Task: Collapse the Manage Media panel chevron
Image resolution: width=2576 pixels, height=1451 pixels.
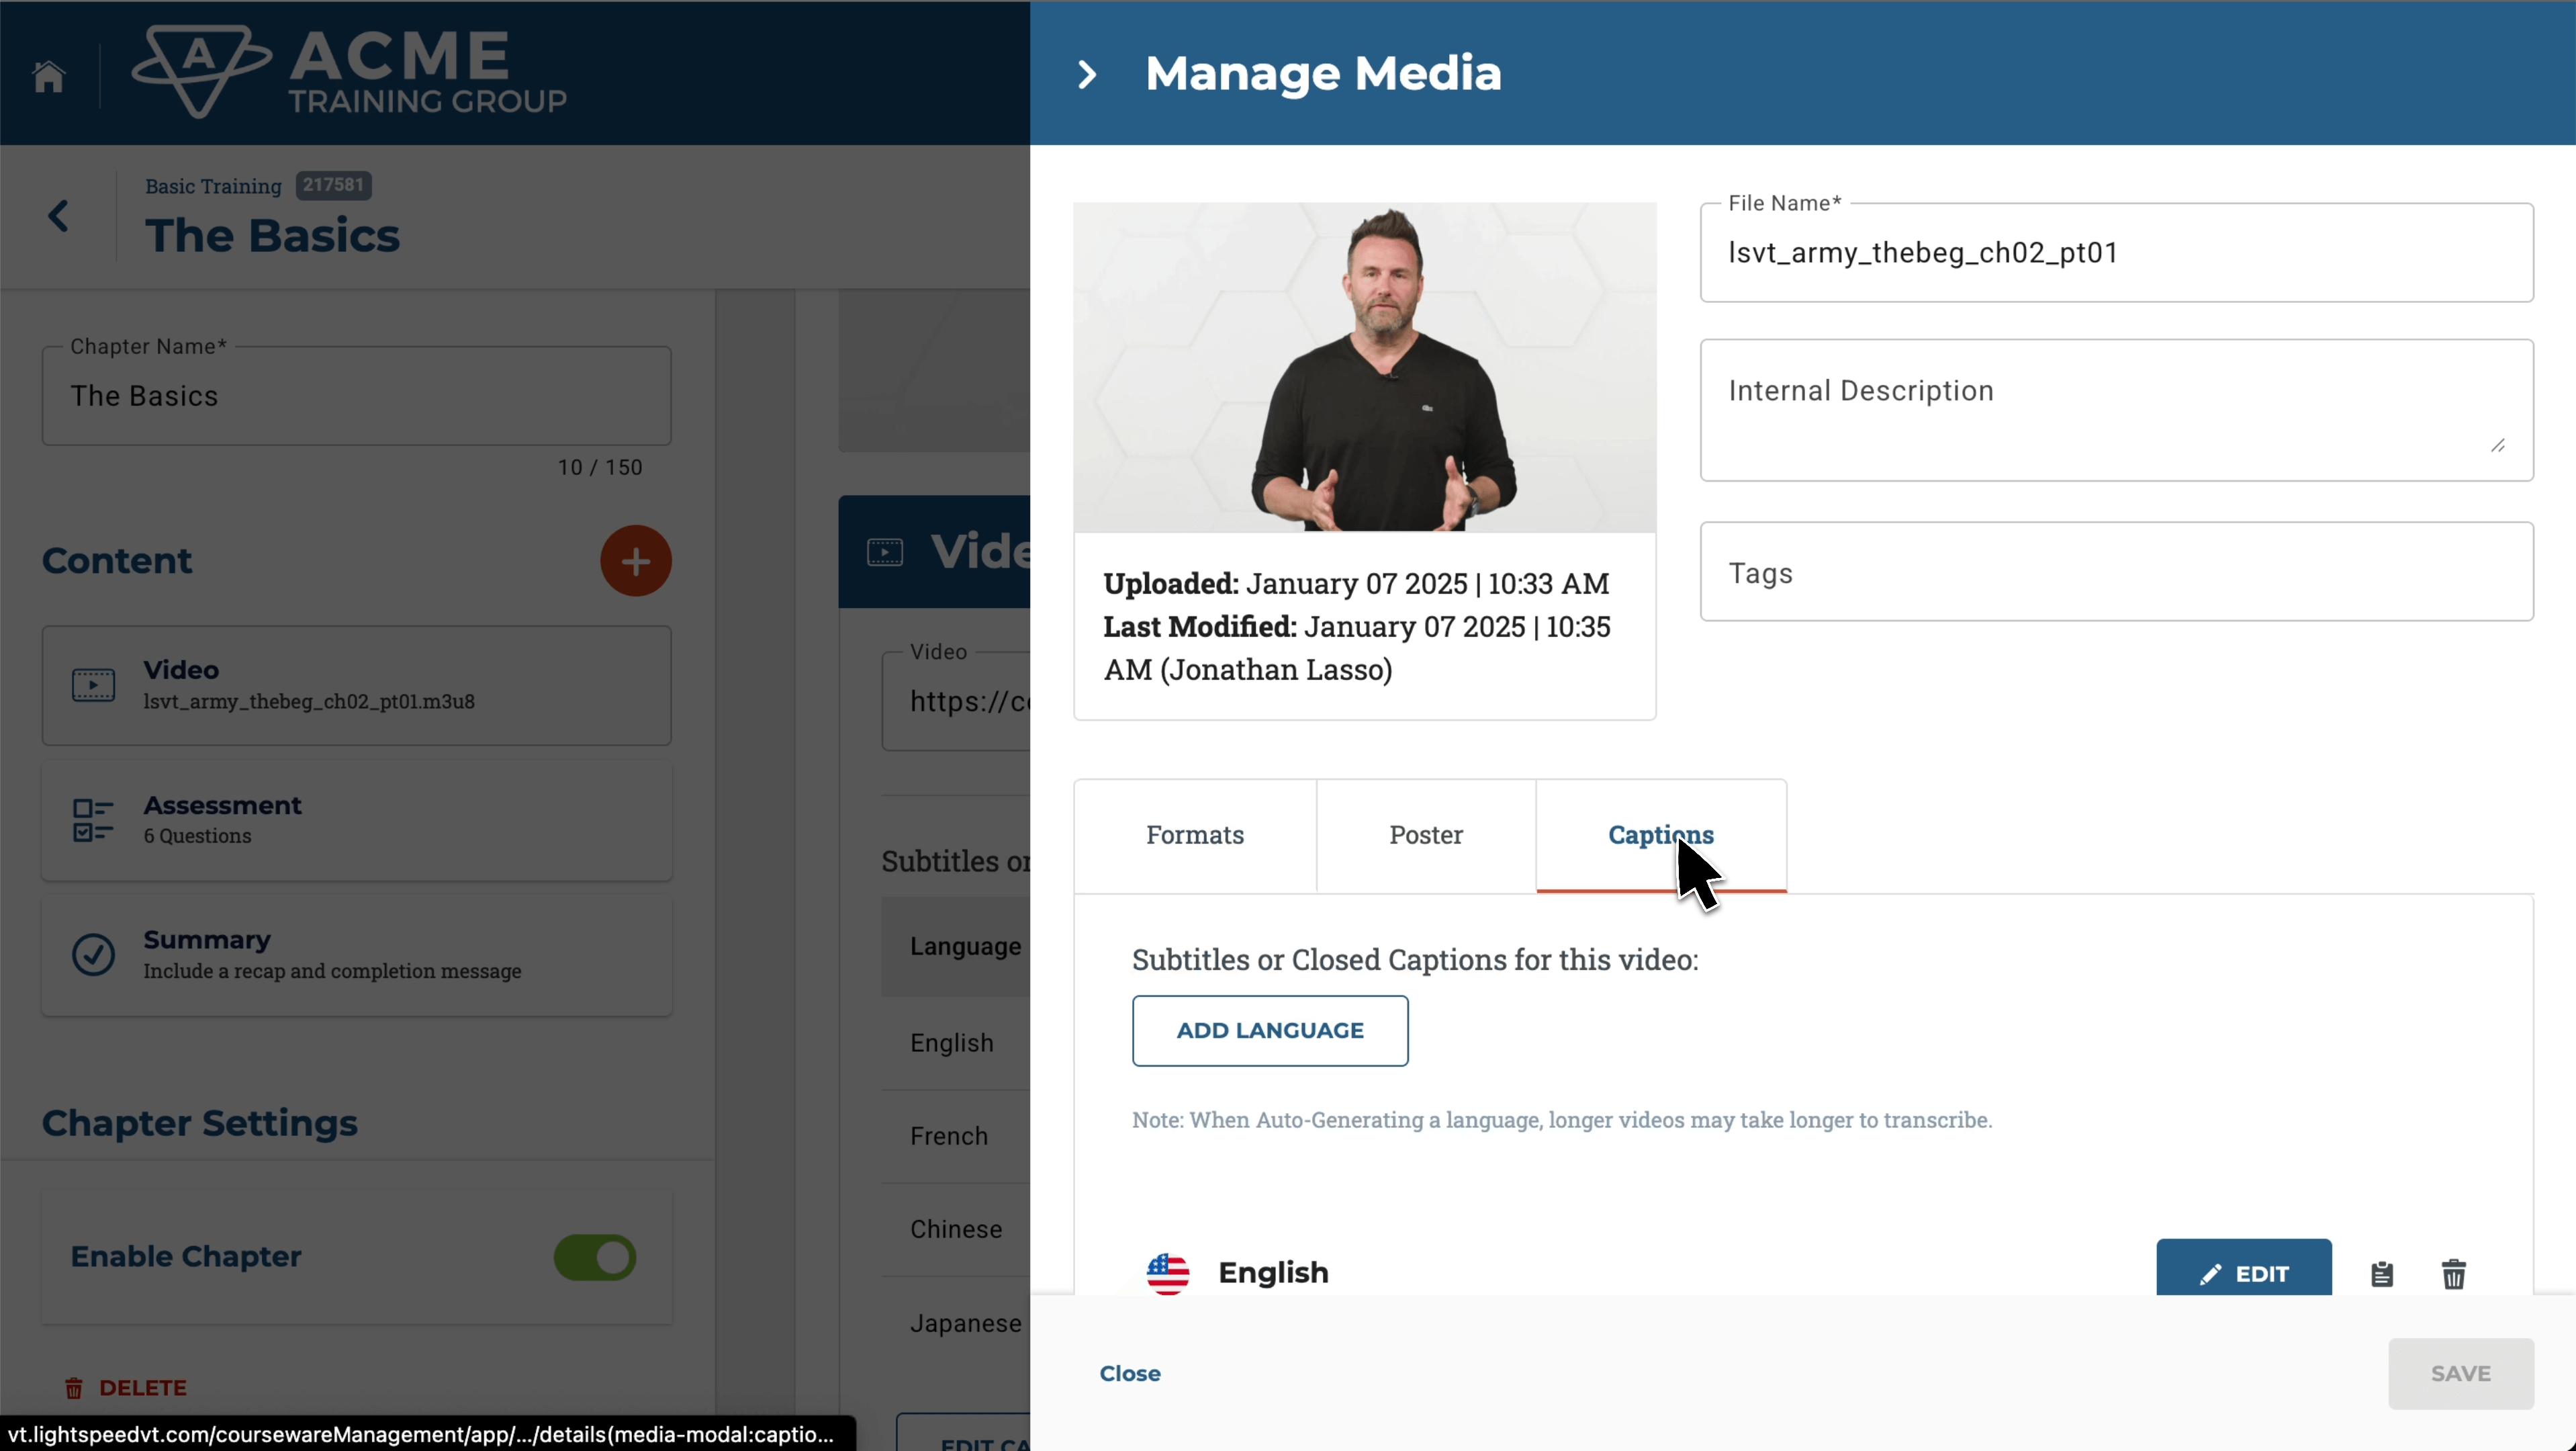Action: [x=1087, y=74]
